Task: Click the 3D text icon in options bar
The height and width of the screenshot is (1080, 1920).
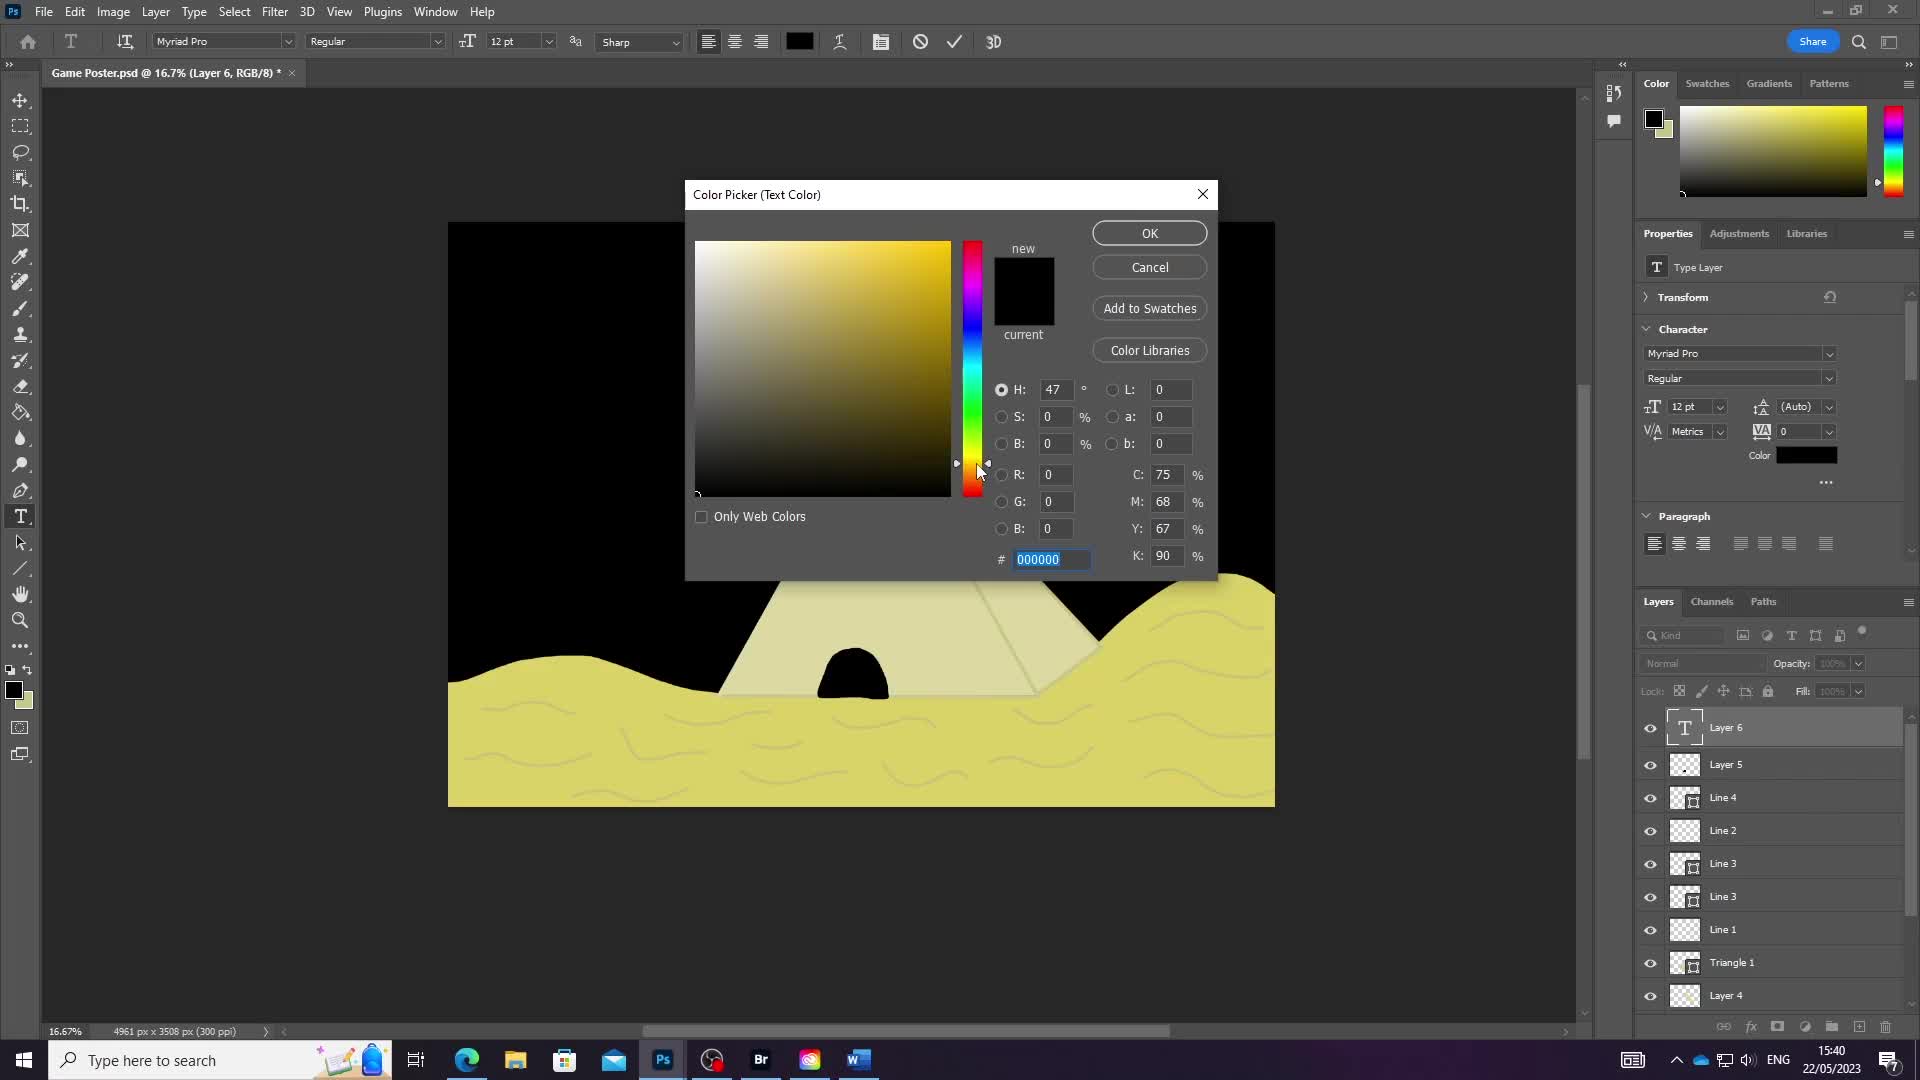Action: [x=994, y=42]
